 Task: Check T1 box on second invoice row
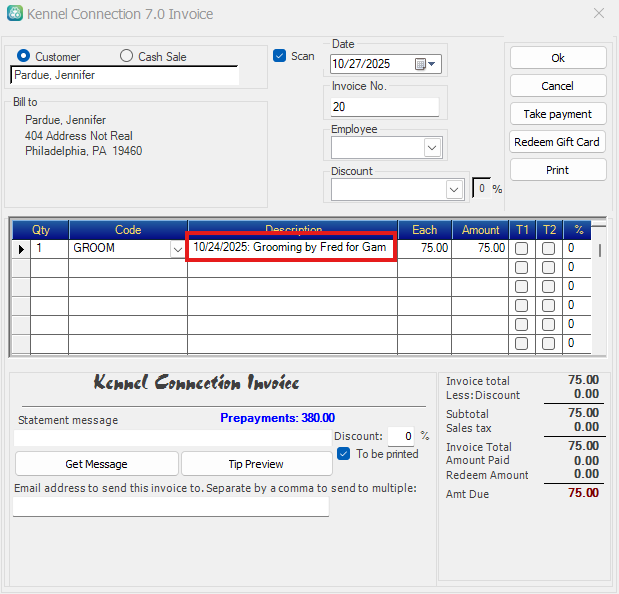pyautogui.click(x=521, y=268)
